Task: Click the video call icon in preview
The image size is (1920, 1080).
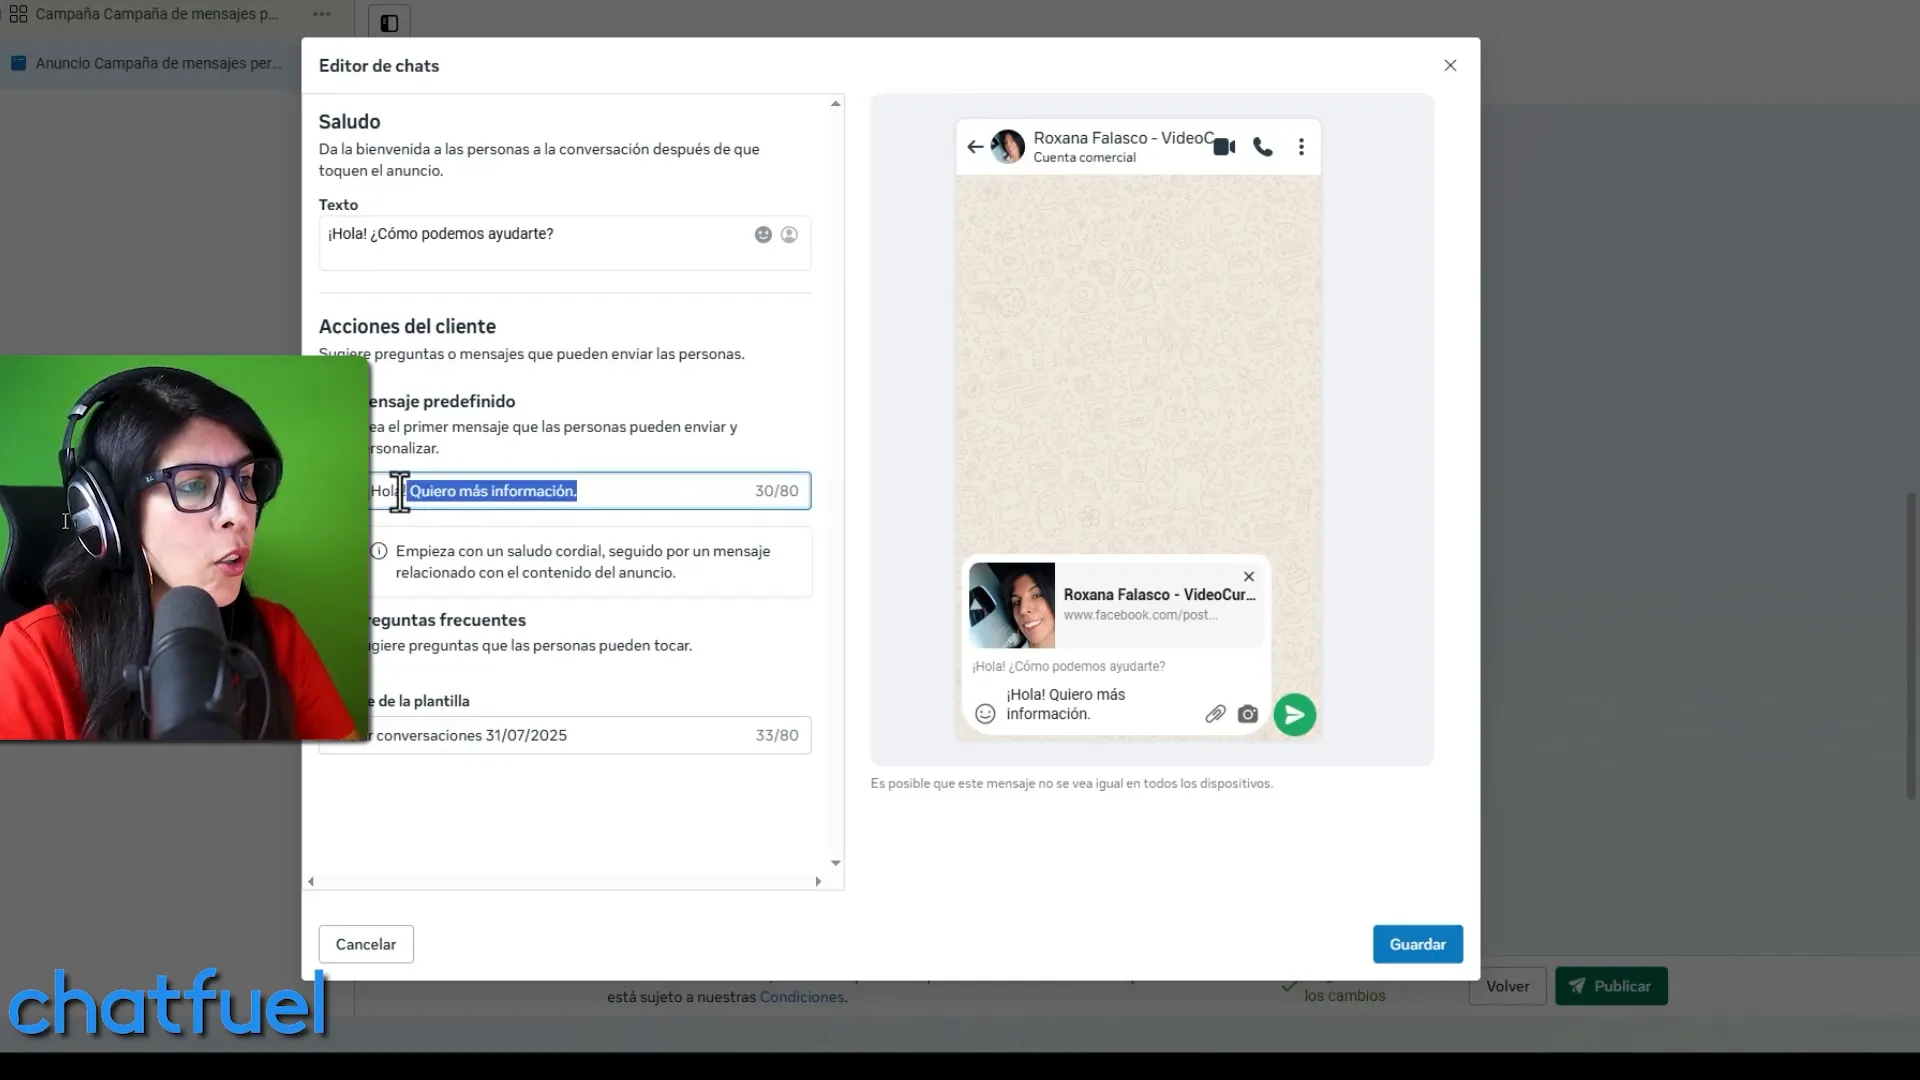Action: (x=1224, y=147)
